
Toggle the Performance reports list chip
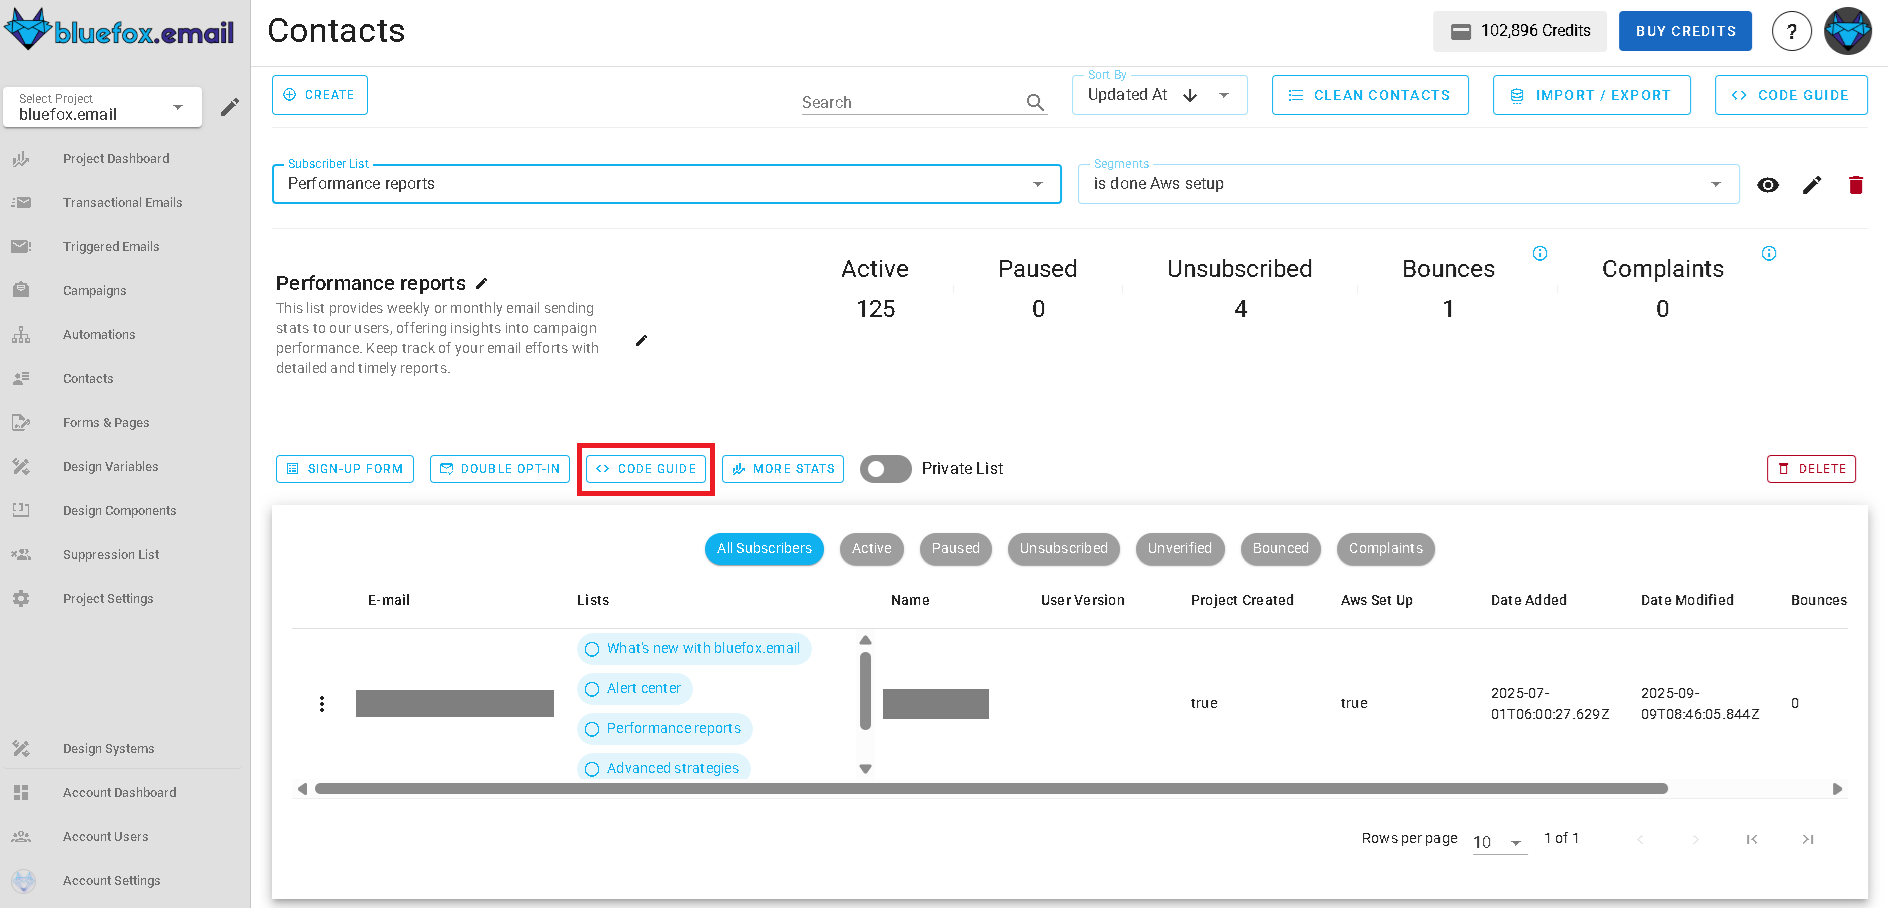[665, 729]
